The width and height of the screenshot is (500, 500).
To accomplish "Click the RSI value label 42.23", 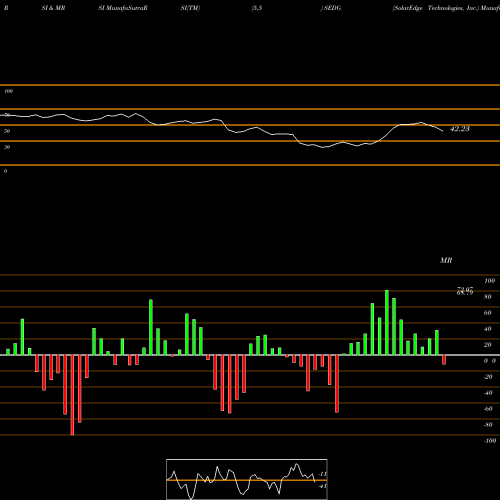I will pos(460,129).
